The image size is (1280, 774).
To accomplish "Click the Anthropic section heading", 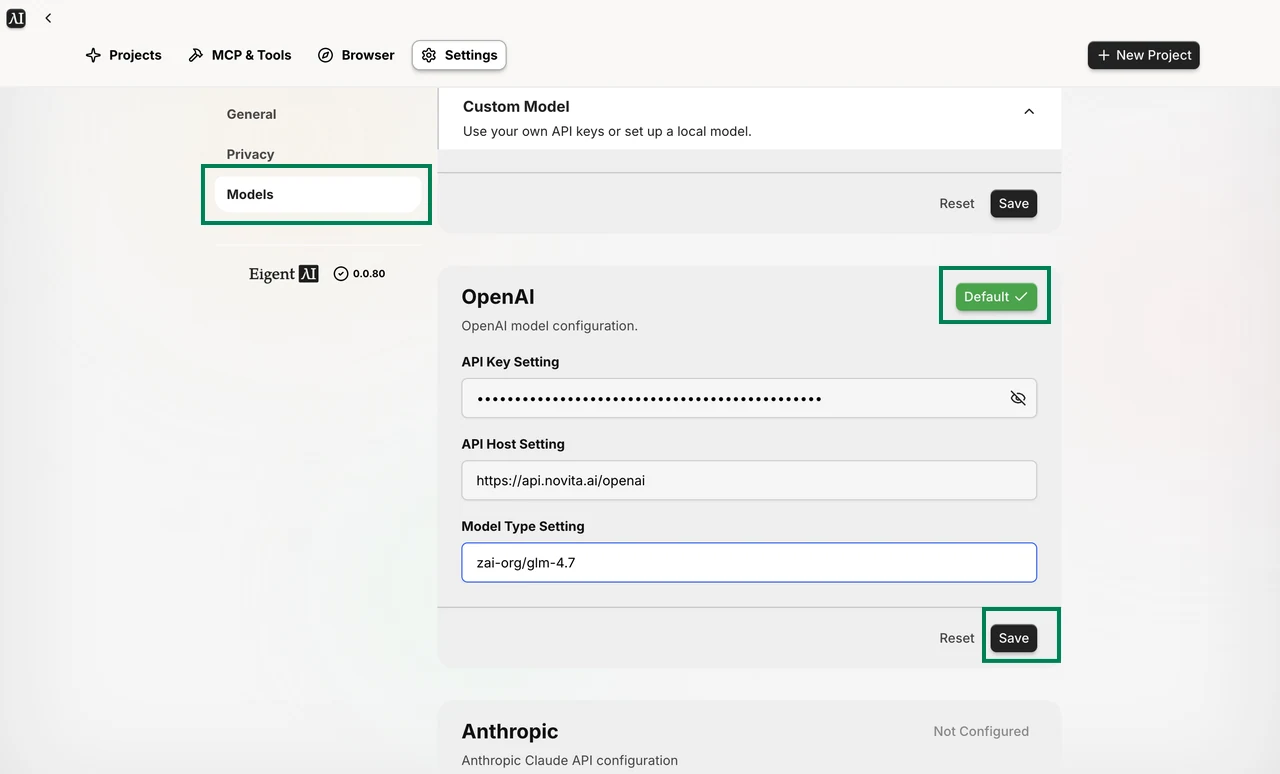I will 510,732.
